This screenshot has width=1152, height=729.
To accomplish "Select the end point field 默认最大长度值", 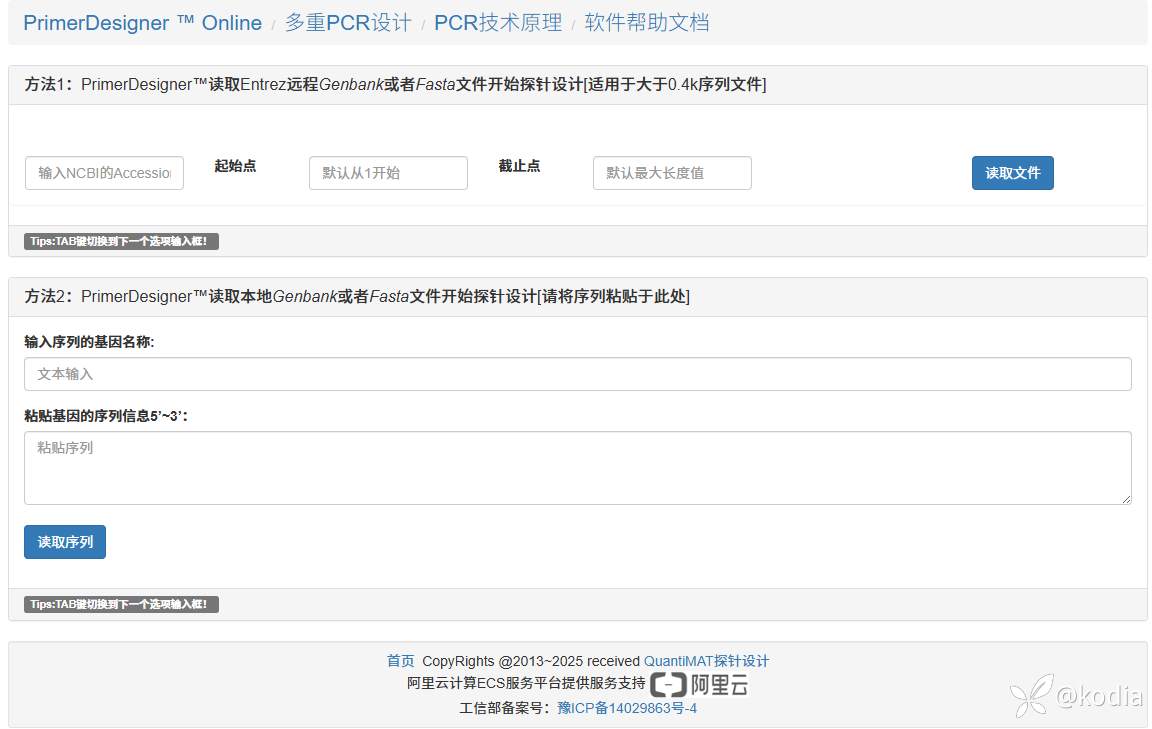I will pyautogui.click(x=672, y=173).
